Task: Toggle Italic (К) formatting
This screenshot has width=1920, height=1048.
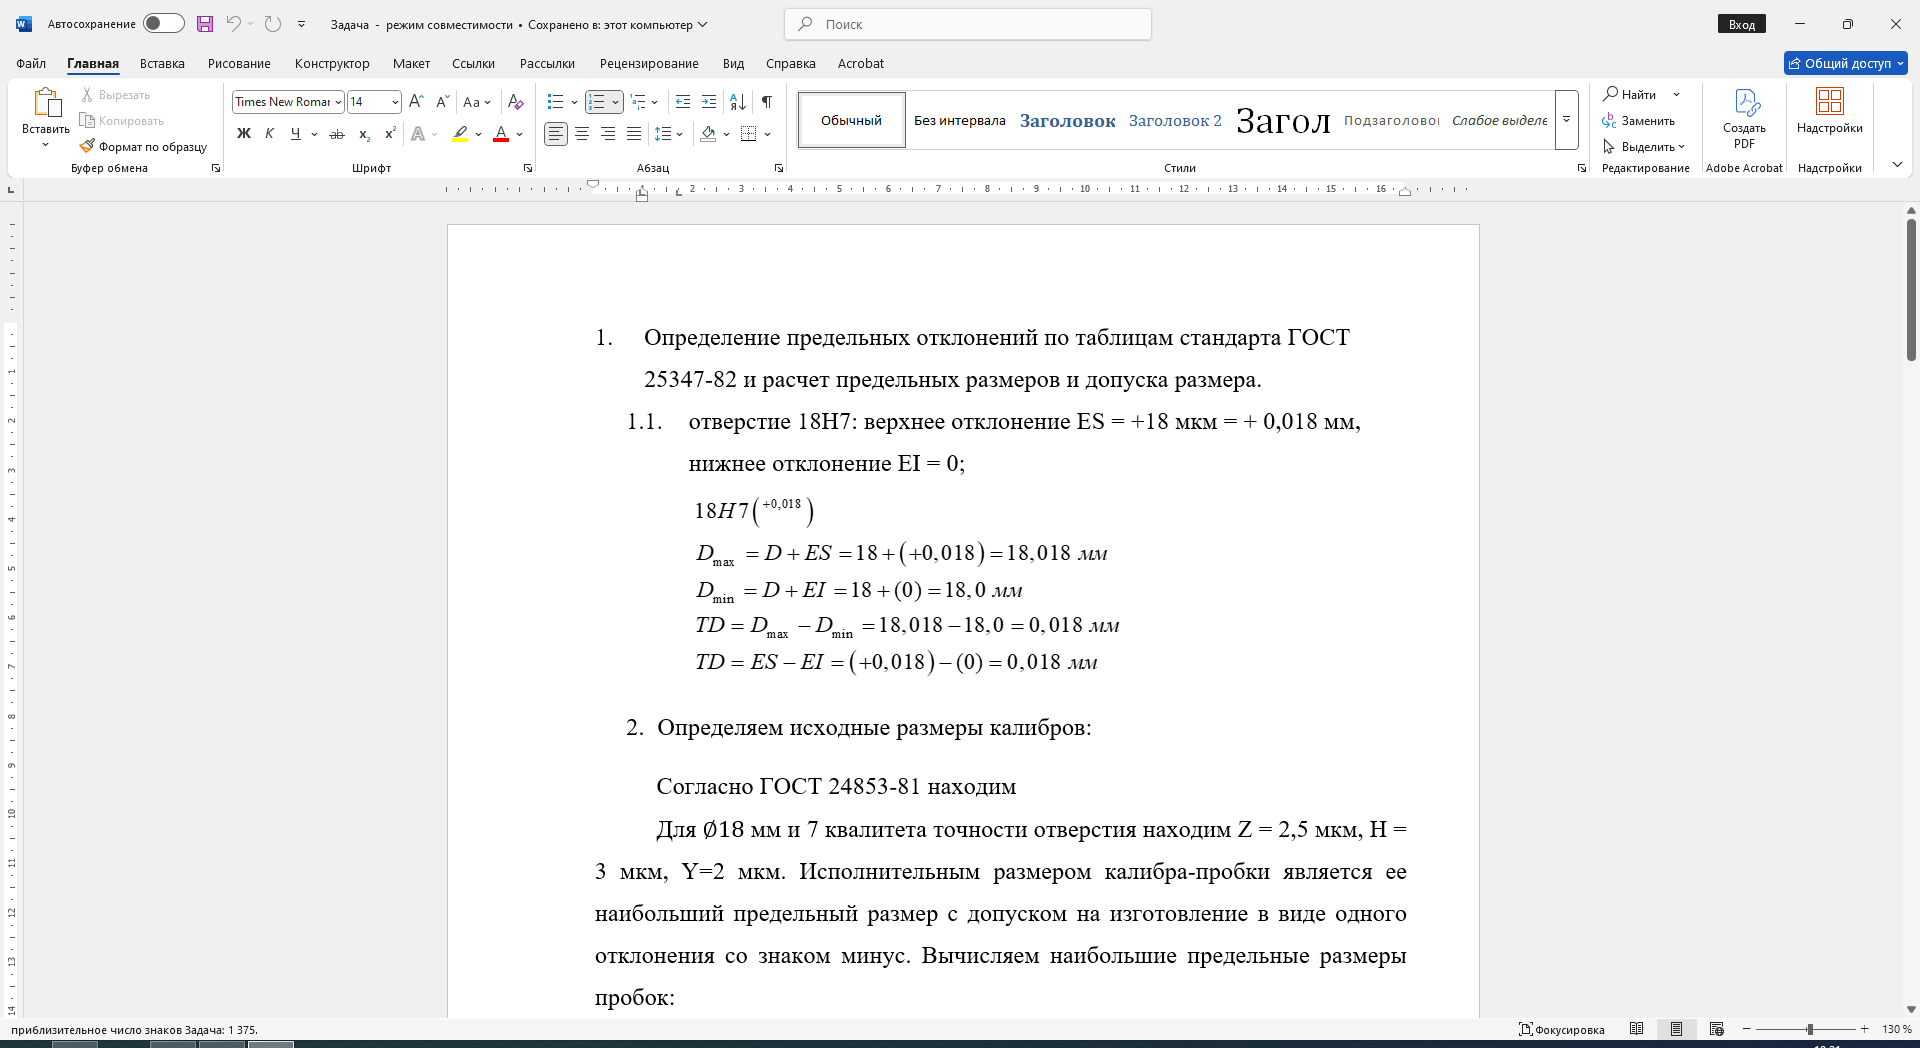Action: [269, 133]
